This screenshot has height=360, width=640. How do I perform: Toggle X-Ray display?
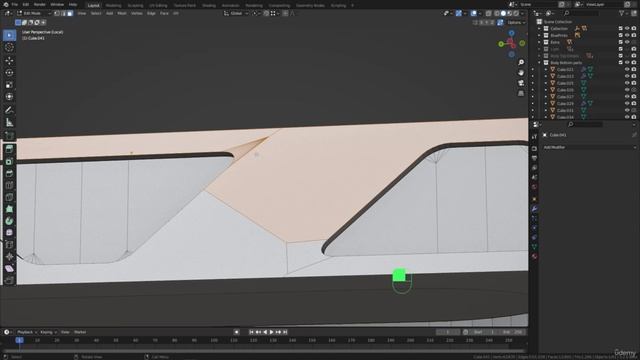[489, 13]
